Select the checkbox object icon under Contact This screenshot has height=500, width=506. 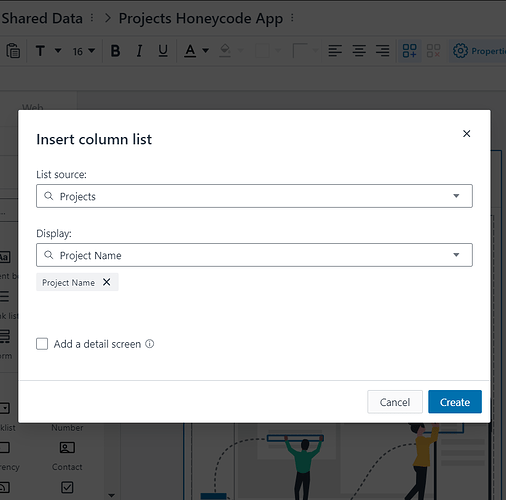click(x=67, y=487)
